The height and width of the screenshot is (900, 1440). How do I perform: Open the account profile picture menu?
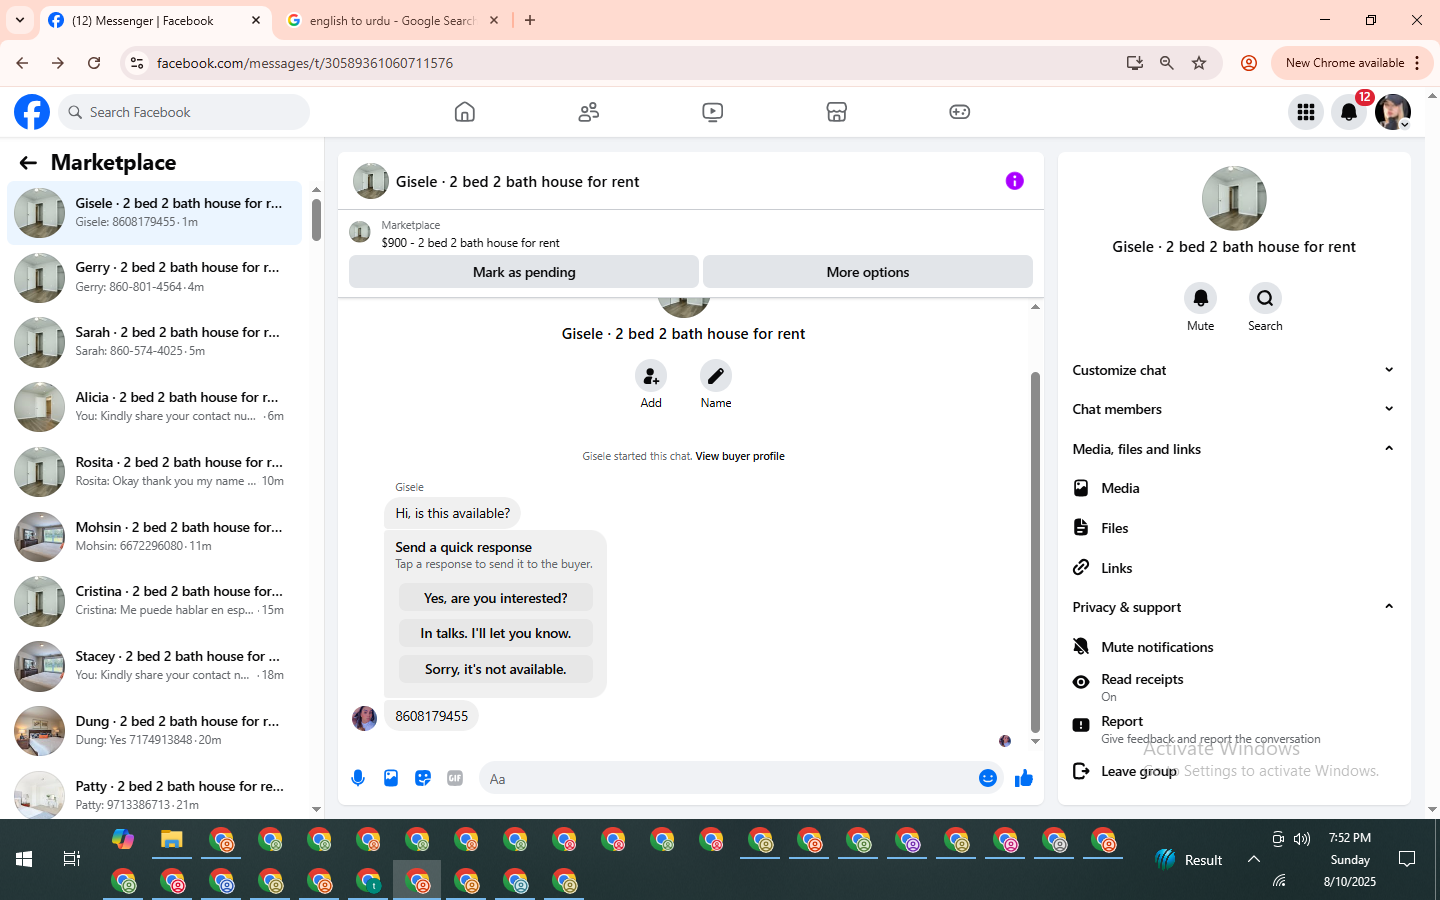1393,112
